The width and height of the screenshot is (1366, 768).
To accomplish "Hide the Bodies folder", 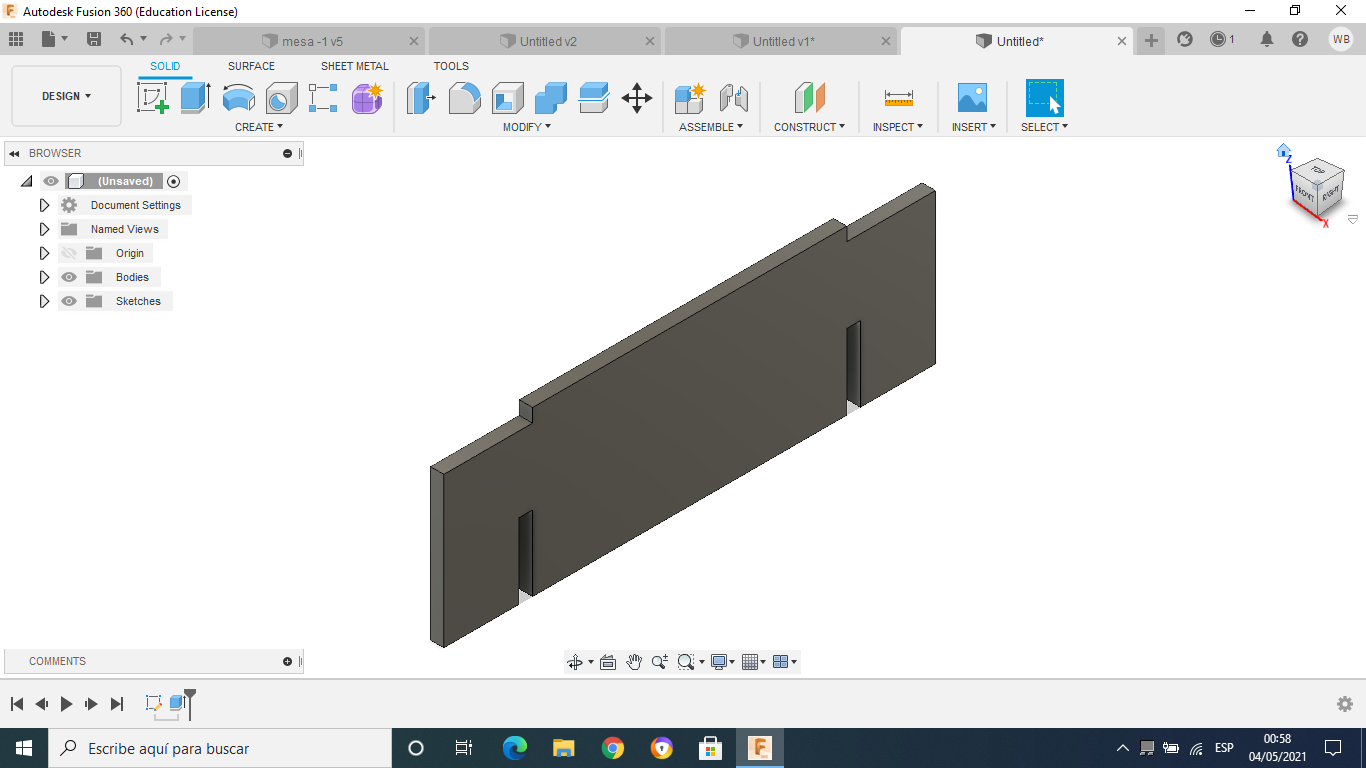I will 69,277.
